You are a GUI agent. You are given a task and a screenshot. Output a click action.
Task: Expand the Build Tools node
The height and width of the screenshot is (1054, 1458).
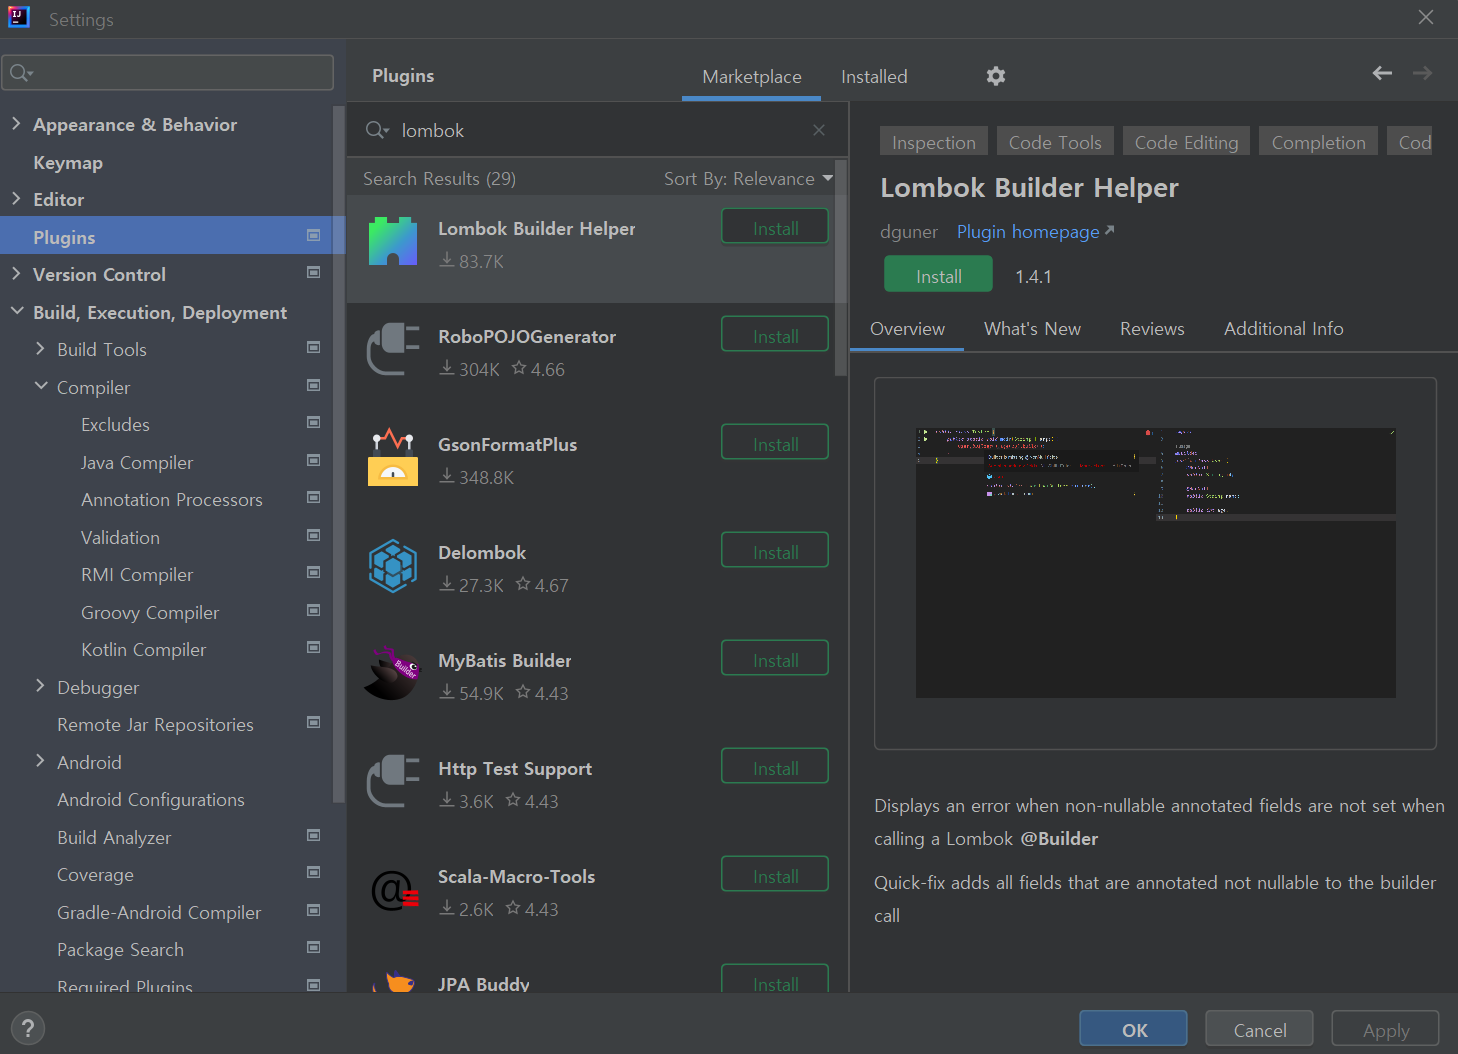[40, 348]
